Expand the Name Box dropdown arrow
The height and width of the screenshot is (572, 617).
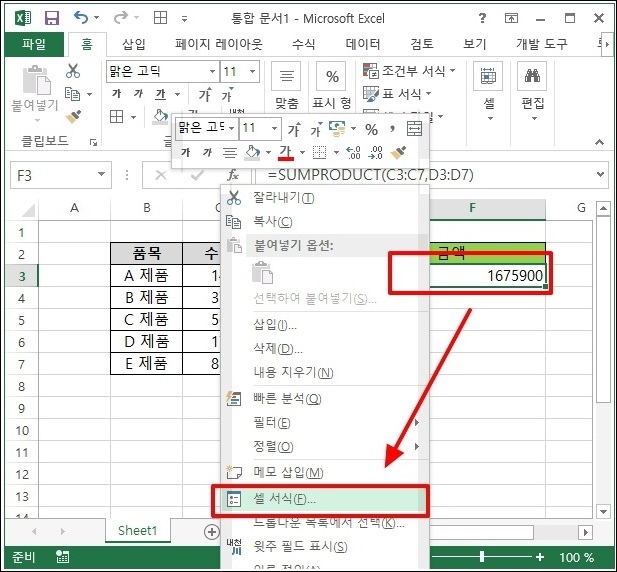click(x=101, y=175)
